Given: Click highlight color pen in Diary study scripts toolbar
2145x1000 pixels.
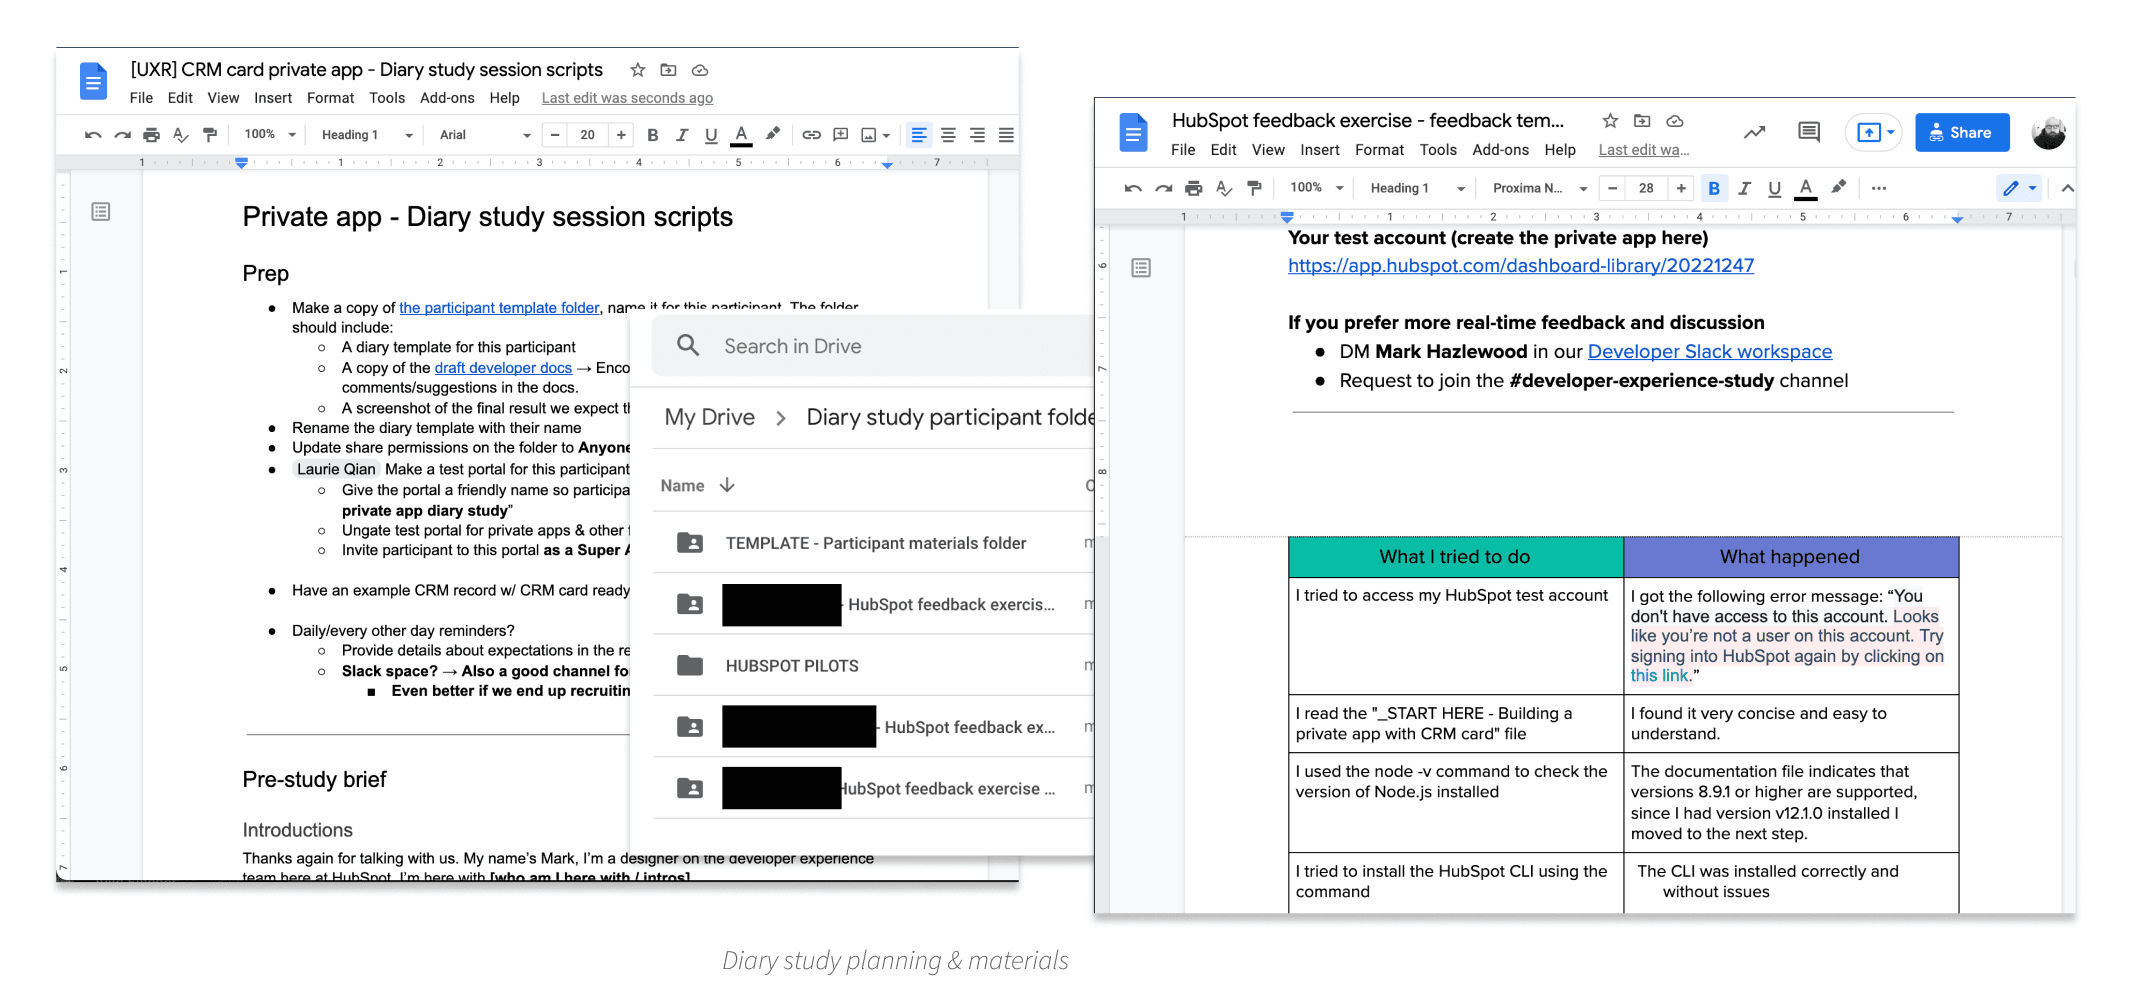Looking at the screenshot, I should (x=772, y=134).
